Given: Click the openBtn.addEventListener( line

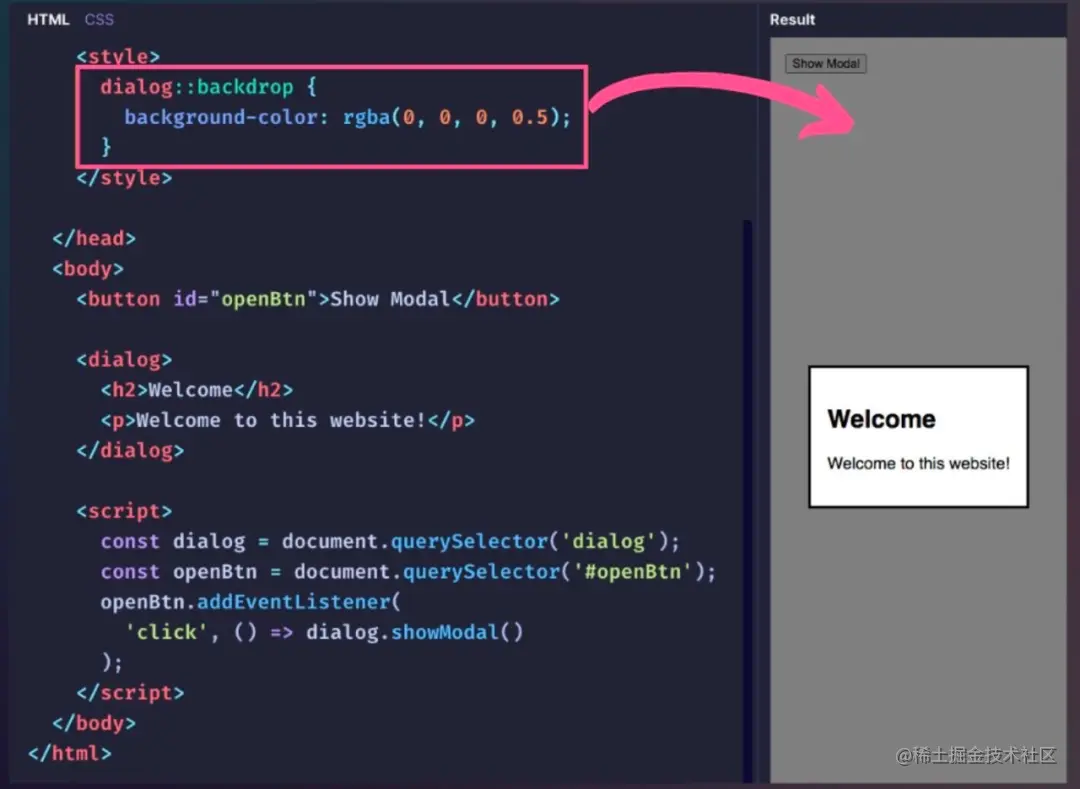Looking at the screenshot, I should 251,602.
